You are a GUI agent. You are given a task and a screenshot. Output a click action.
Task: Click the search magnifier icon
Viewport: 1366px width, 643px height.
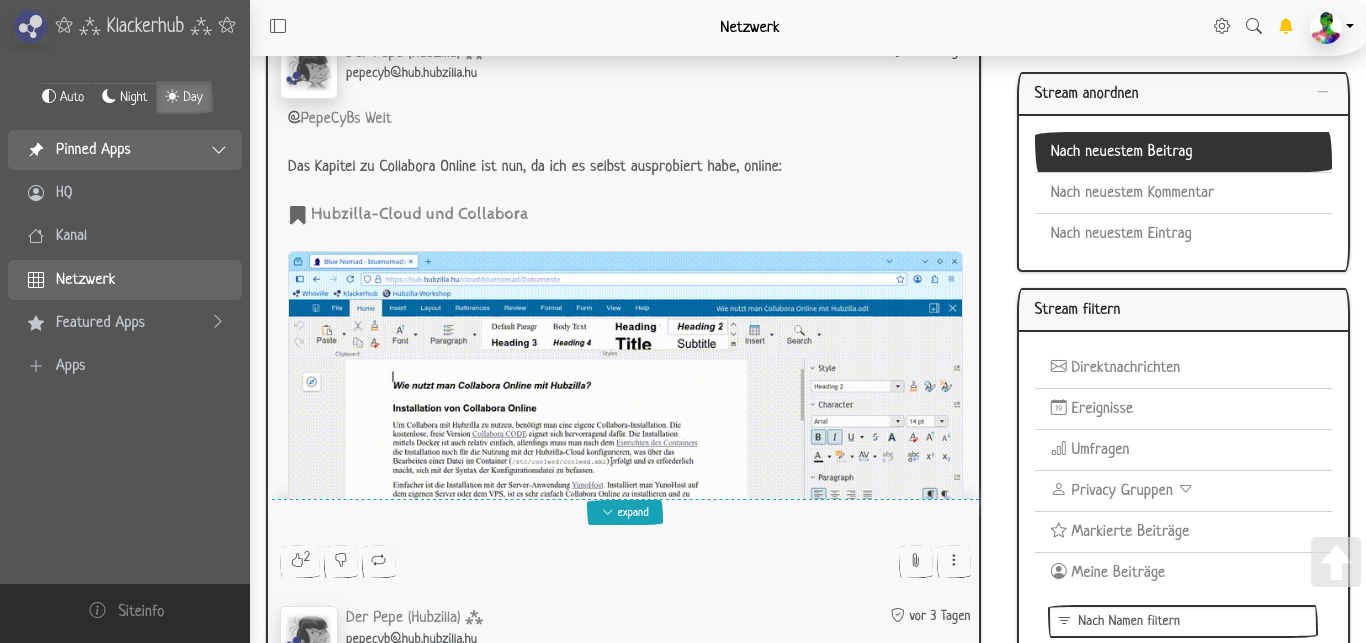1254,27
